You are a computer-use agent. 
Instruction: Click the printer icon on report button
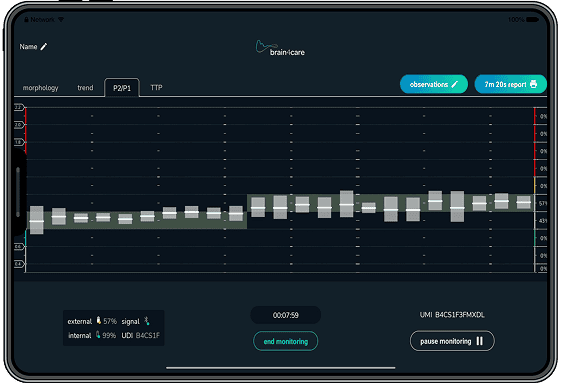tap(534, 84)
